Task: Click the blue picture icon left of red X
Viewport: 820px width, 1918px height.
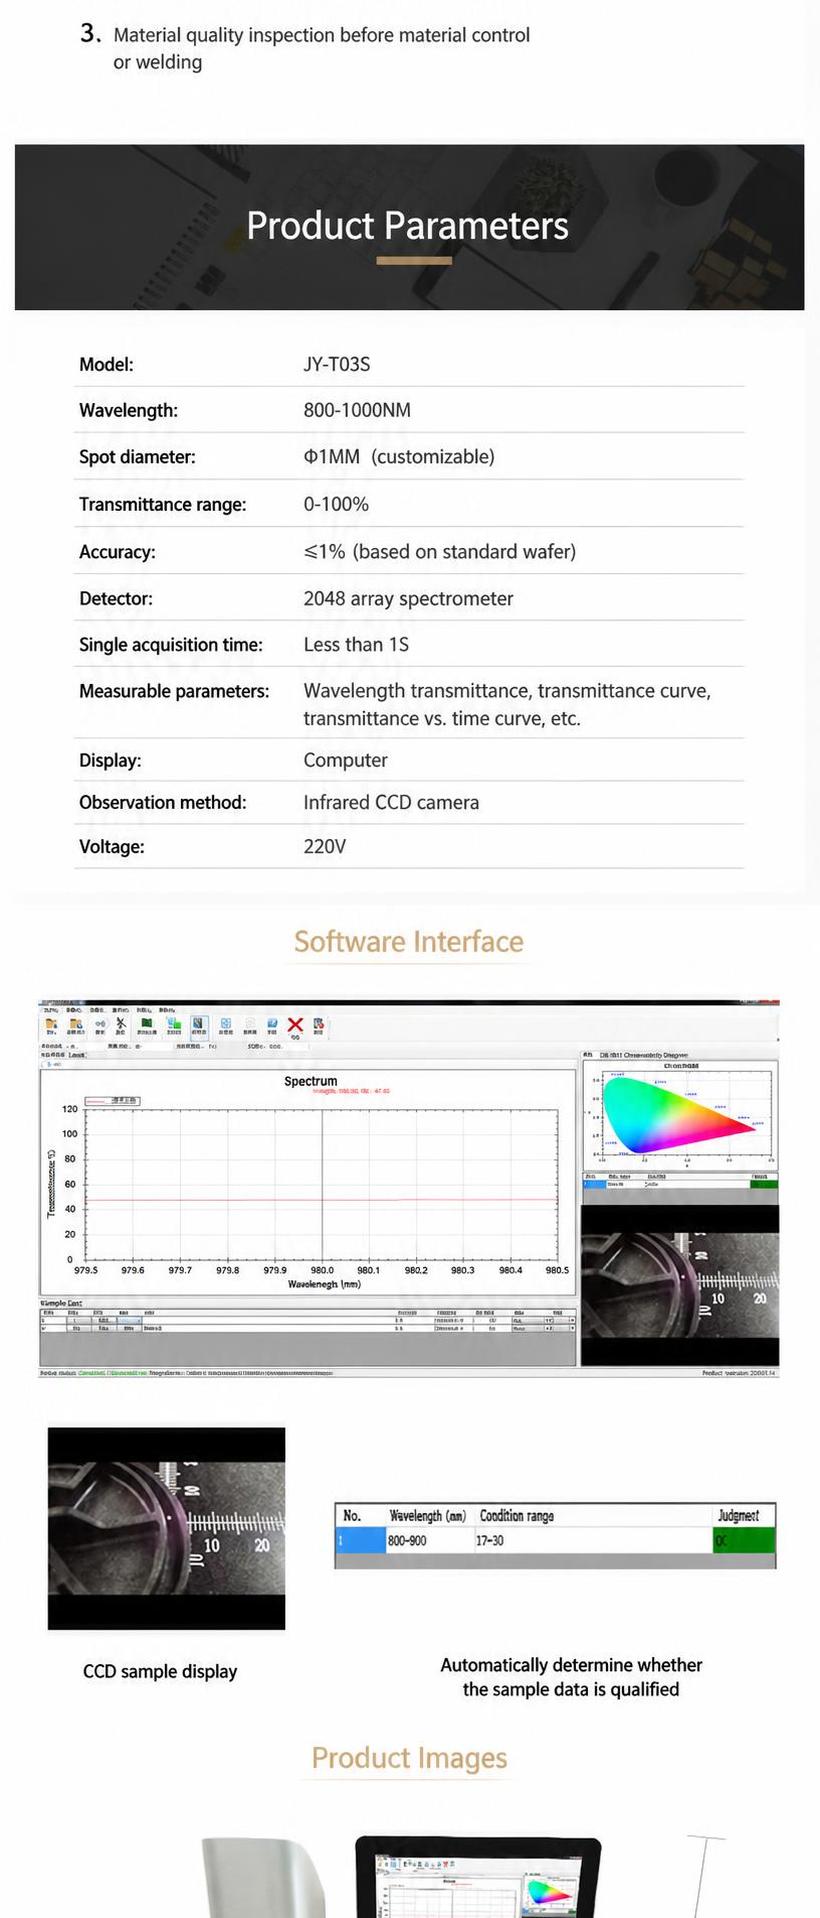Action: [x=272, y=1024]
